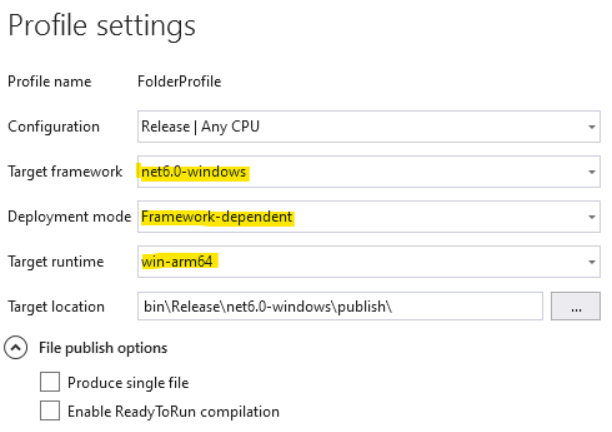
Task: Open the Deployment mode dropdown arrow
Action: coord(592,217)
